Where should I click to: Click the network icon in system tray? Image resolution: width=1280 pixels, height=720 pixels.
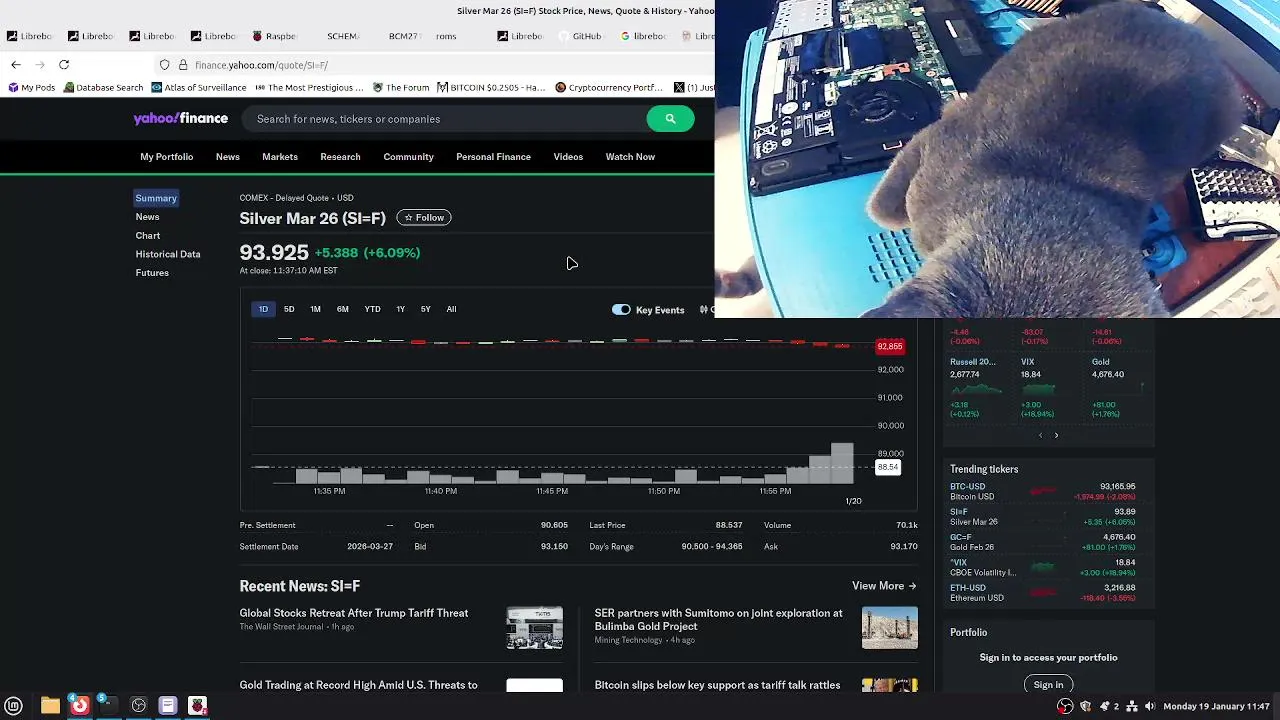(x=1132, y=706)
